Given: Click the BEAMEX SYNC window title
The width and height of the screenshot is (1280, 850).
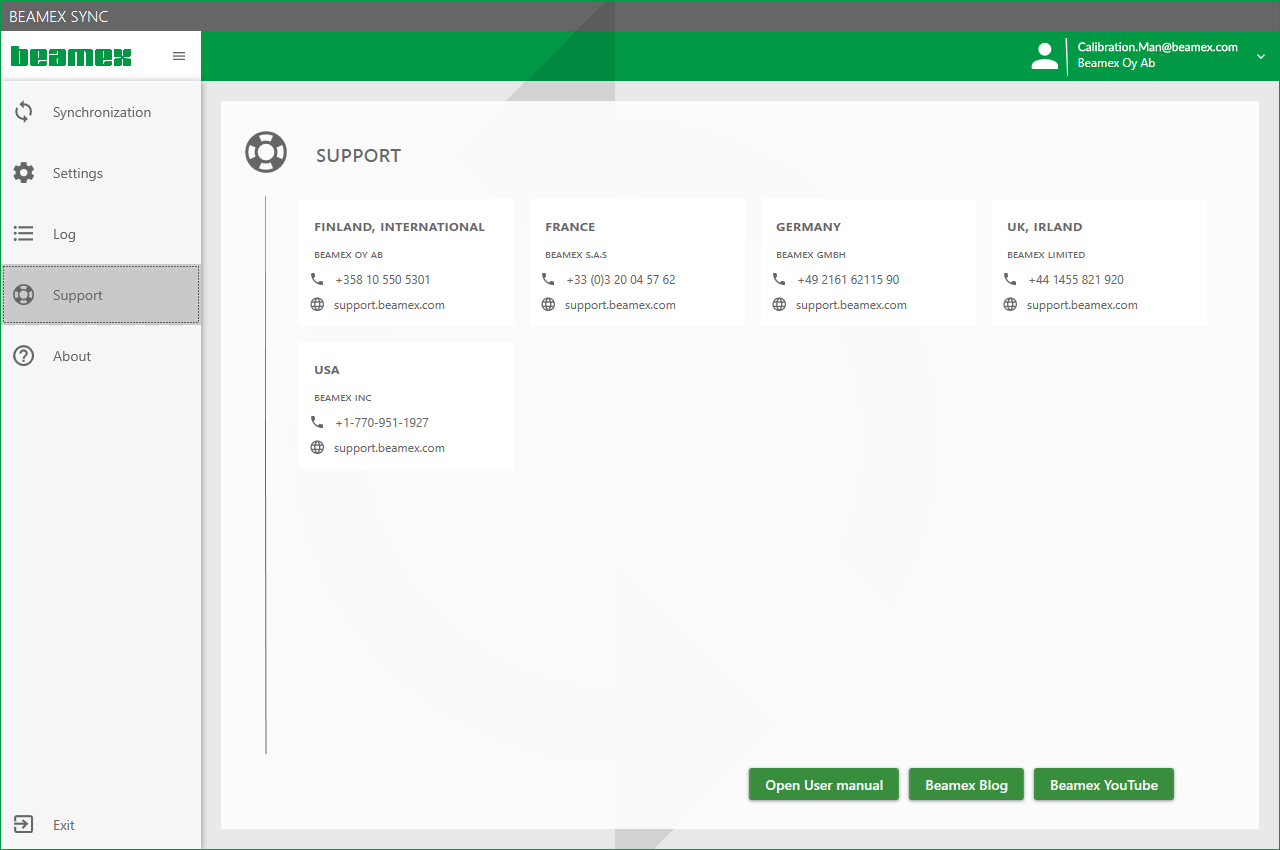Looking at the screenshot, I should coord(58,17).
